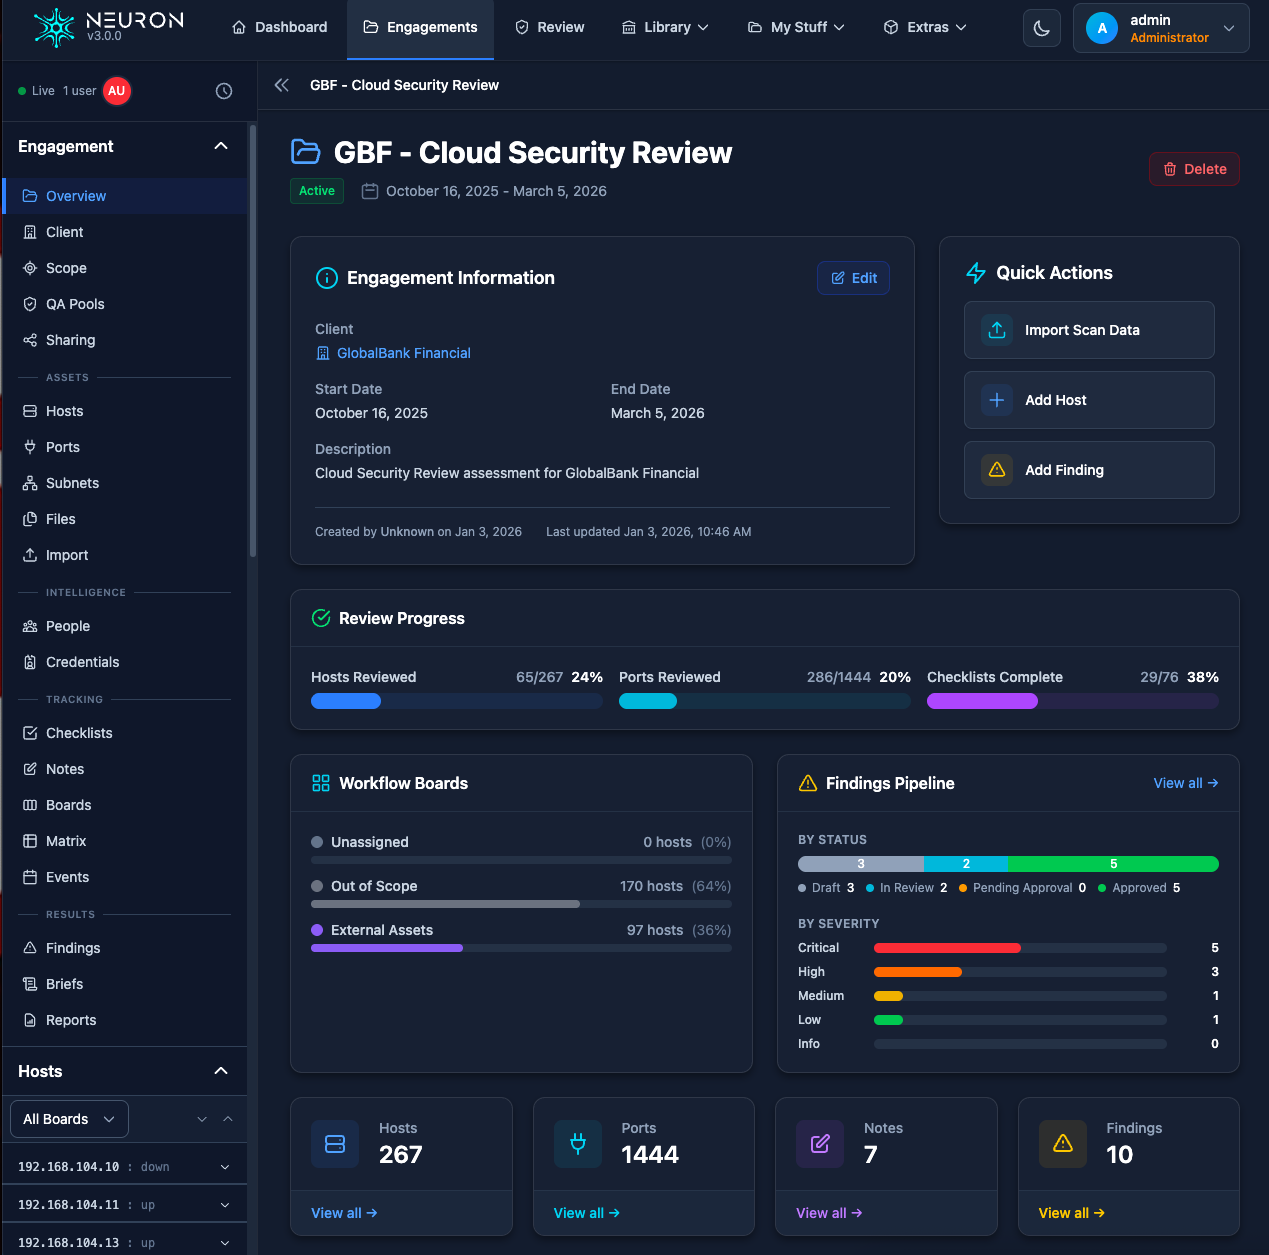Open the admin account dropdown

[x=1161, y=28]
